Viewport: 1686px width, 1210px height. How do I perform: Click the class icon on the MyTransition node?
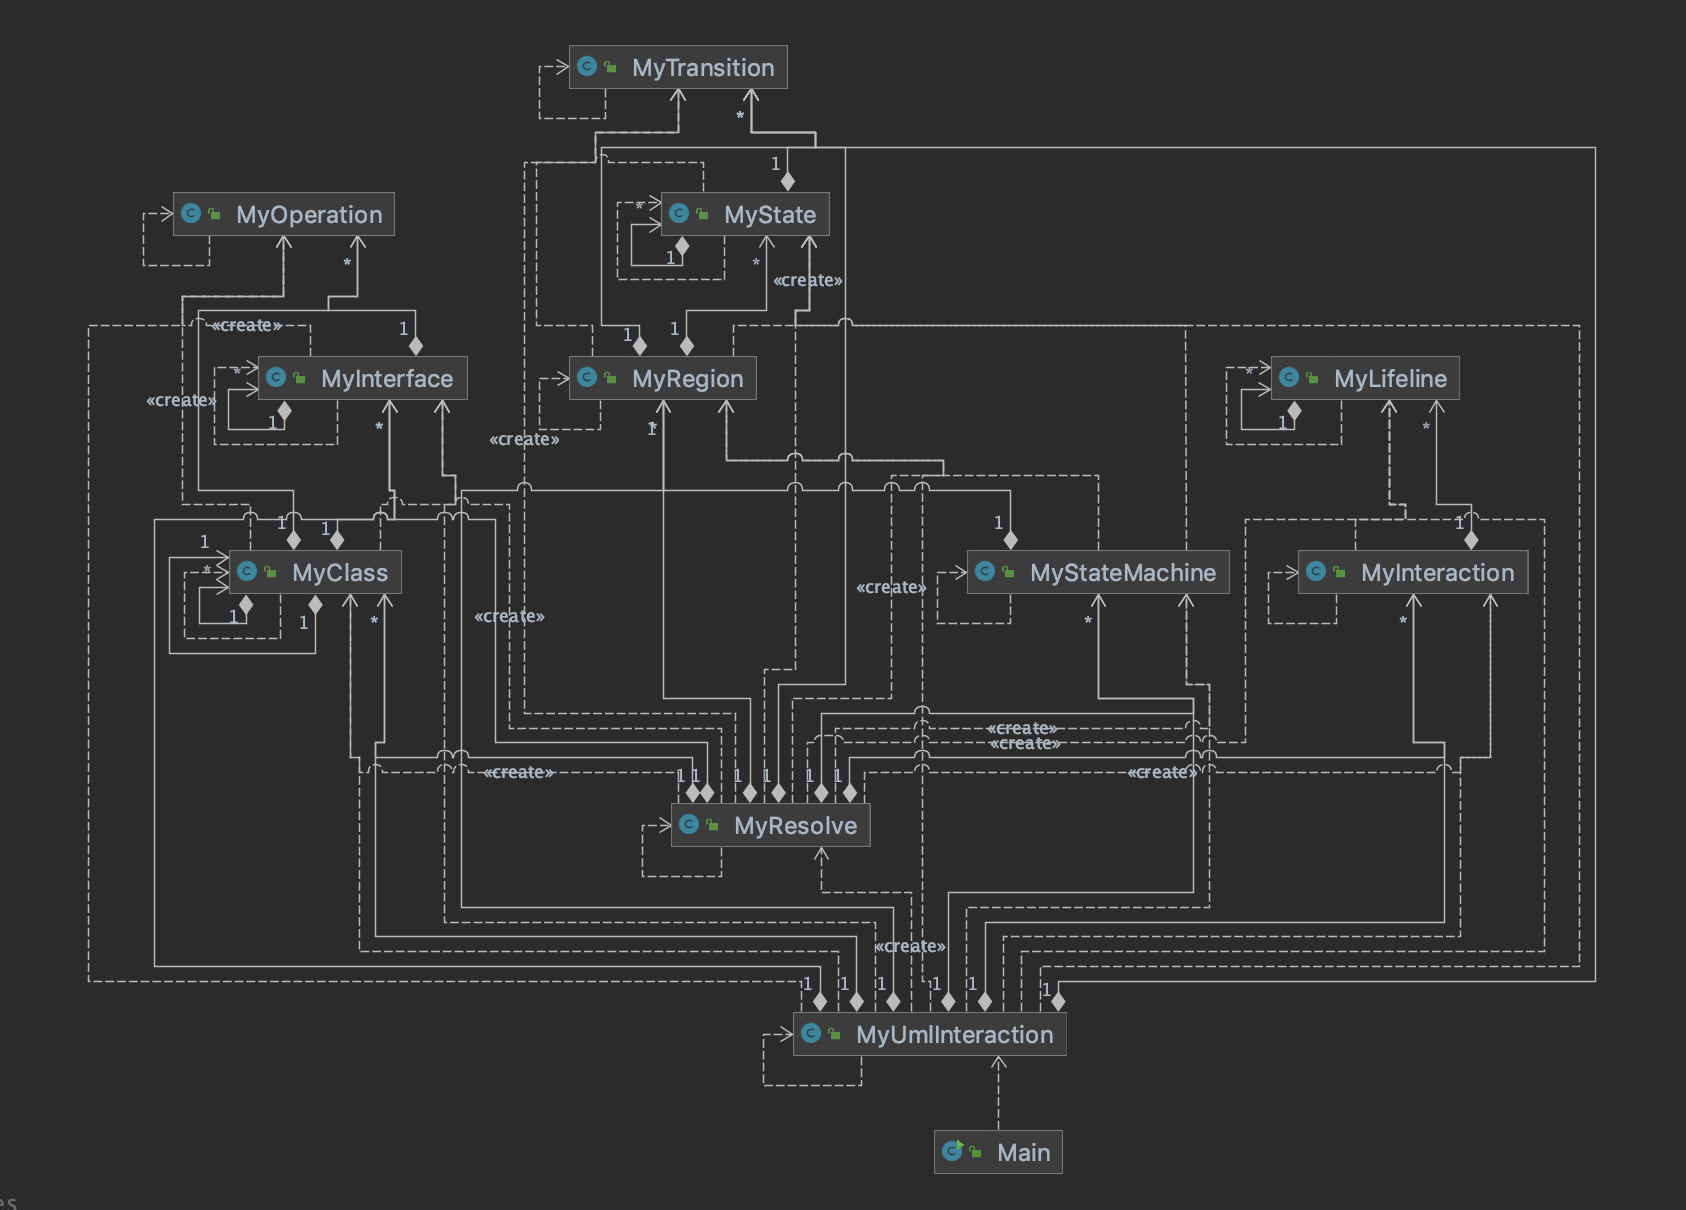[x=587, y=67]
